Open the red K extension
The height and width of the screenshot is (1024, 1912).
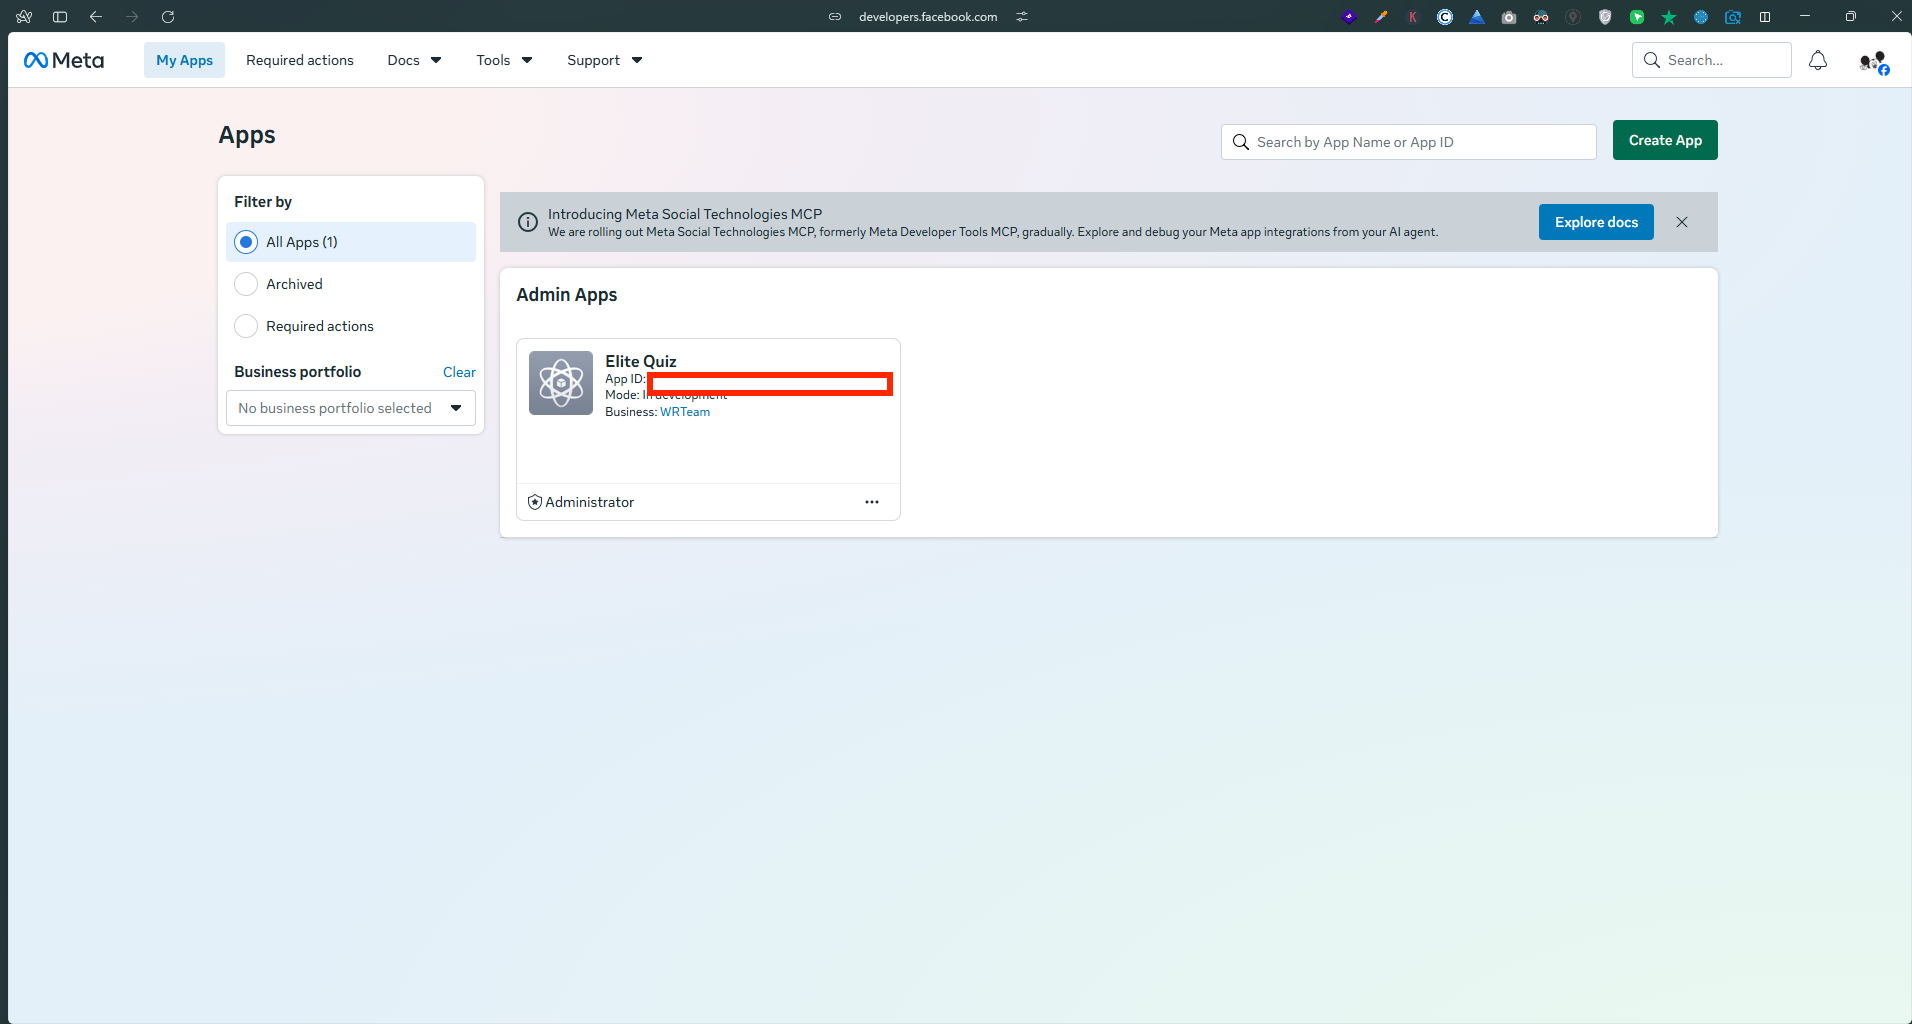(1413, 17)
